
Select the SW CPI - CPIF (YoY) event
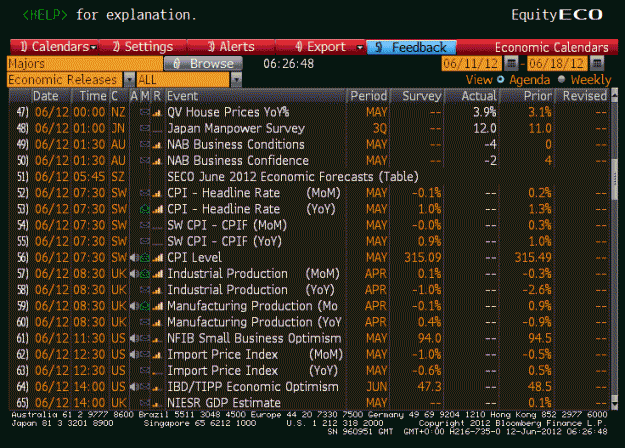[x=224, y=242]
